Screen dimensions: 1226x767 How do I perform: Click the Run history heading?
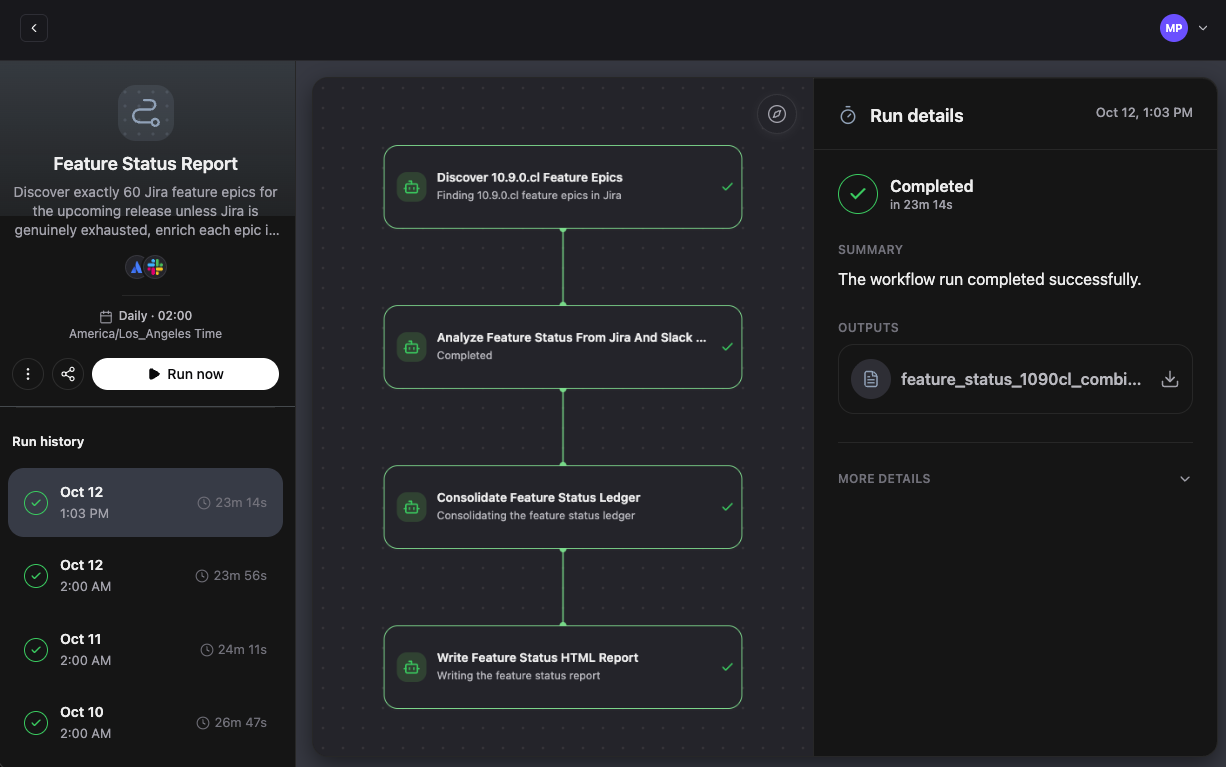pyautogui.click(x=48, y=442)
